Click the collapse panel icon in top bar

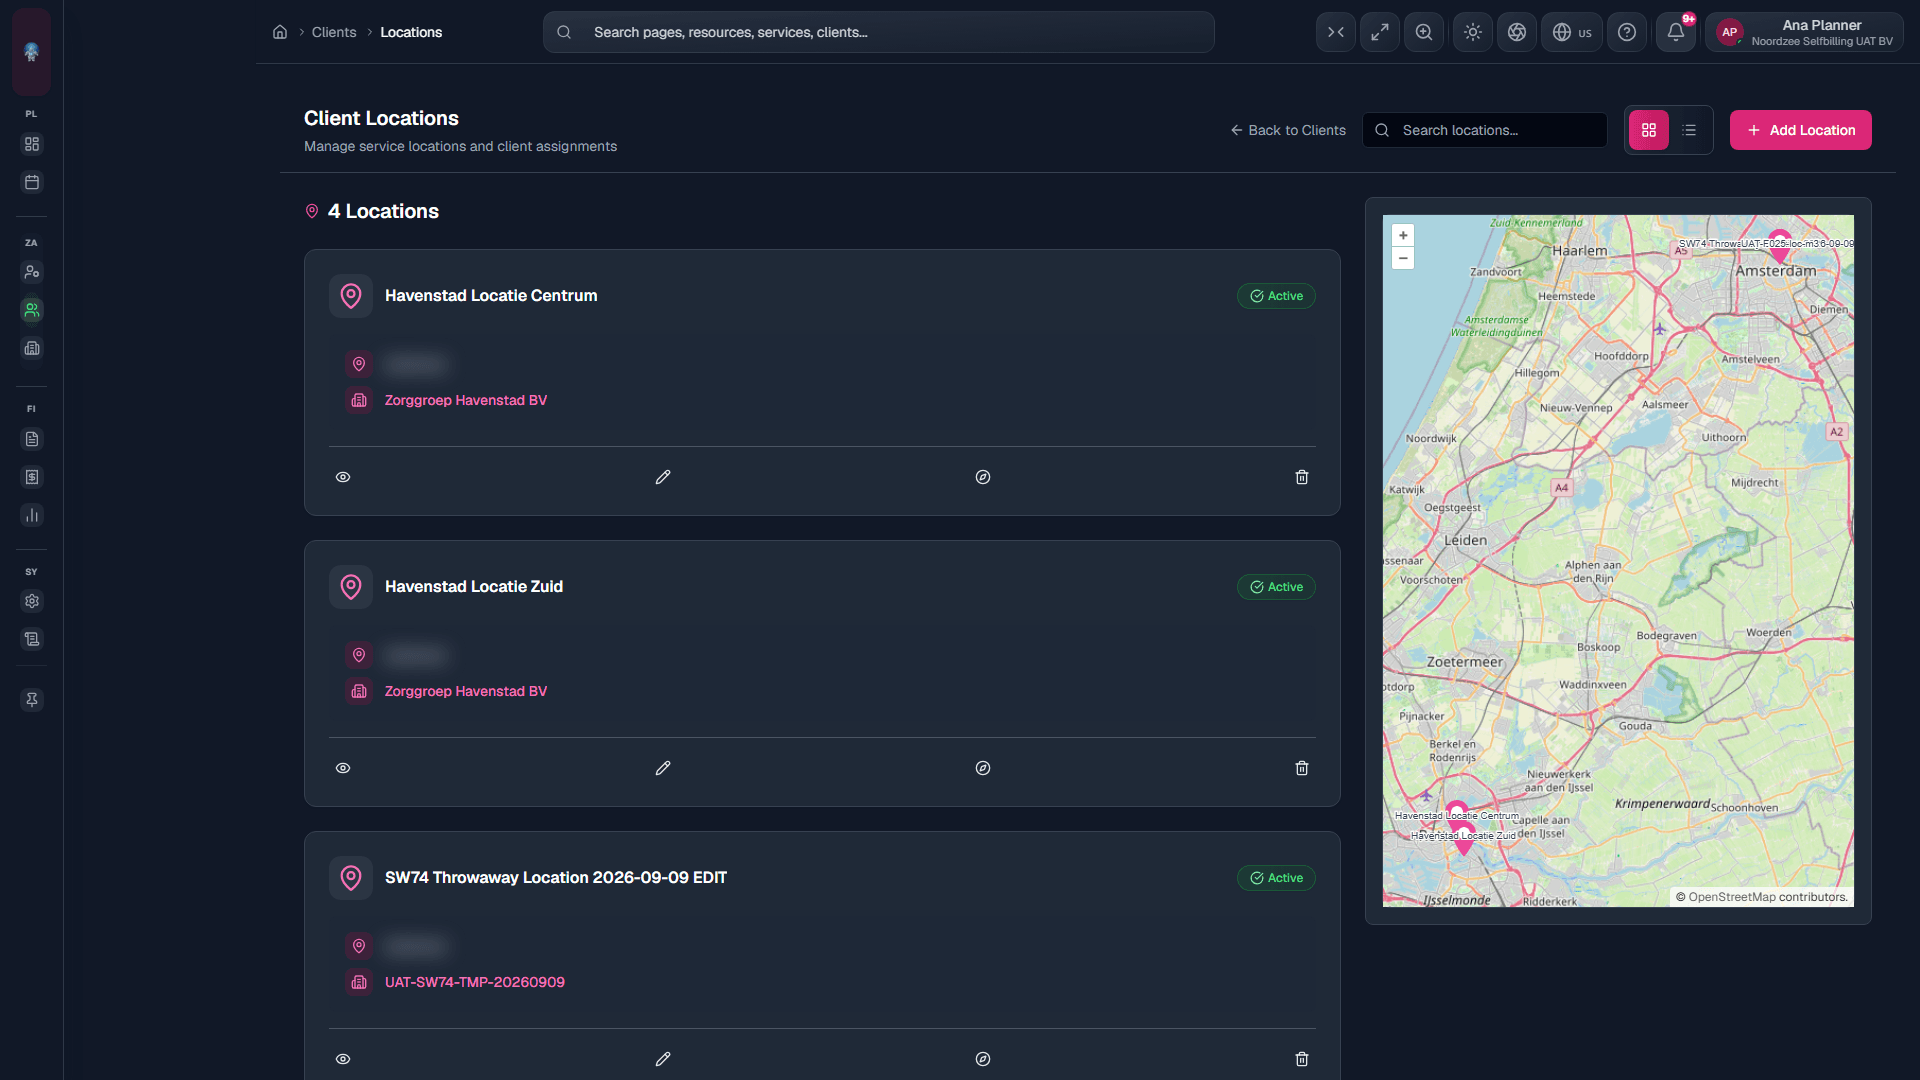click(x=1336, y=32)
